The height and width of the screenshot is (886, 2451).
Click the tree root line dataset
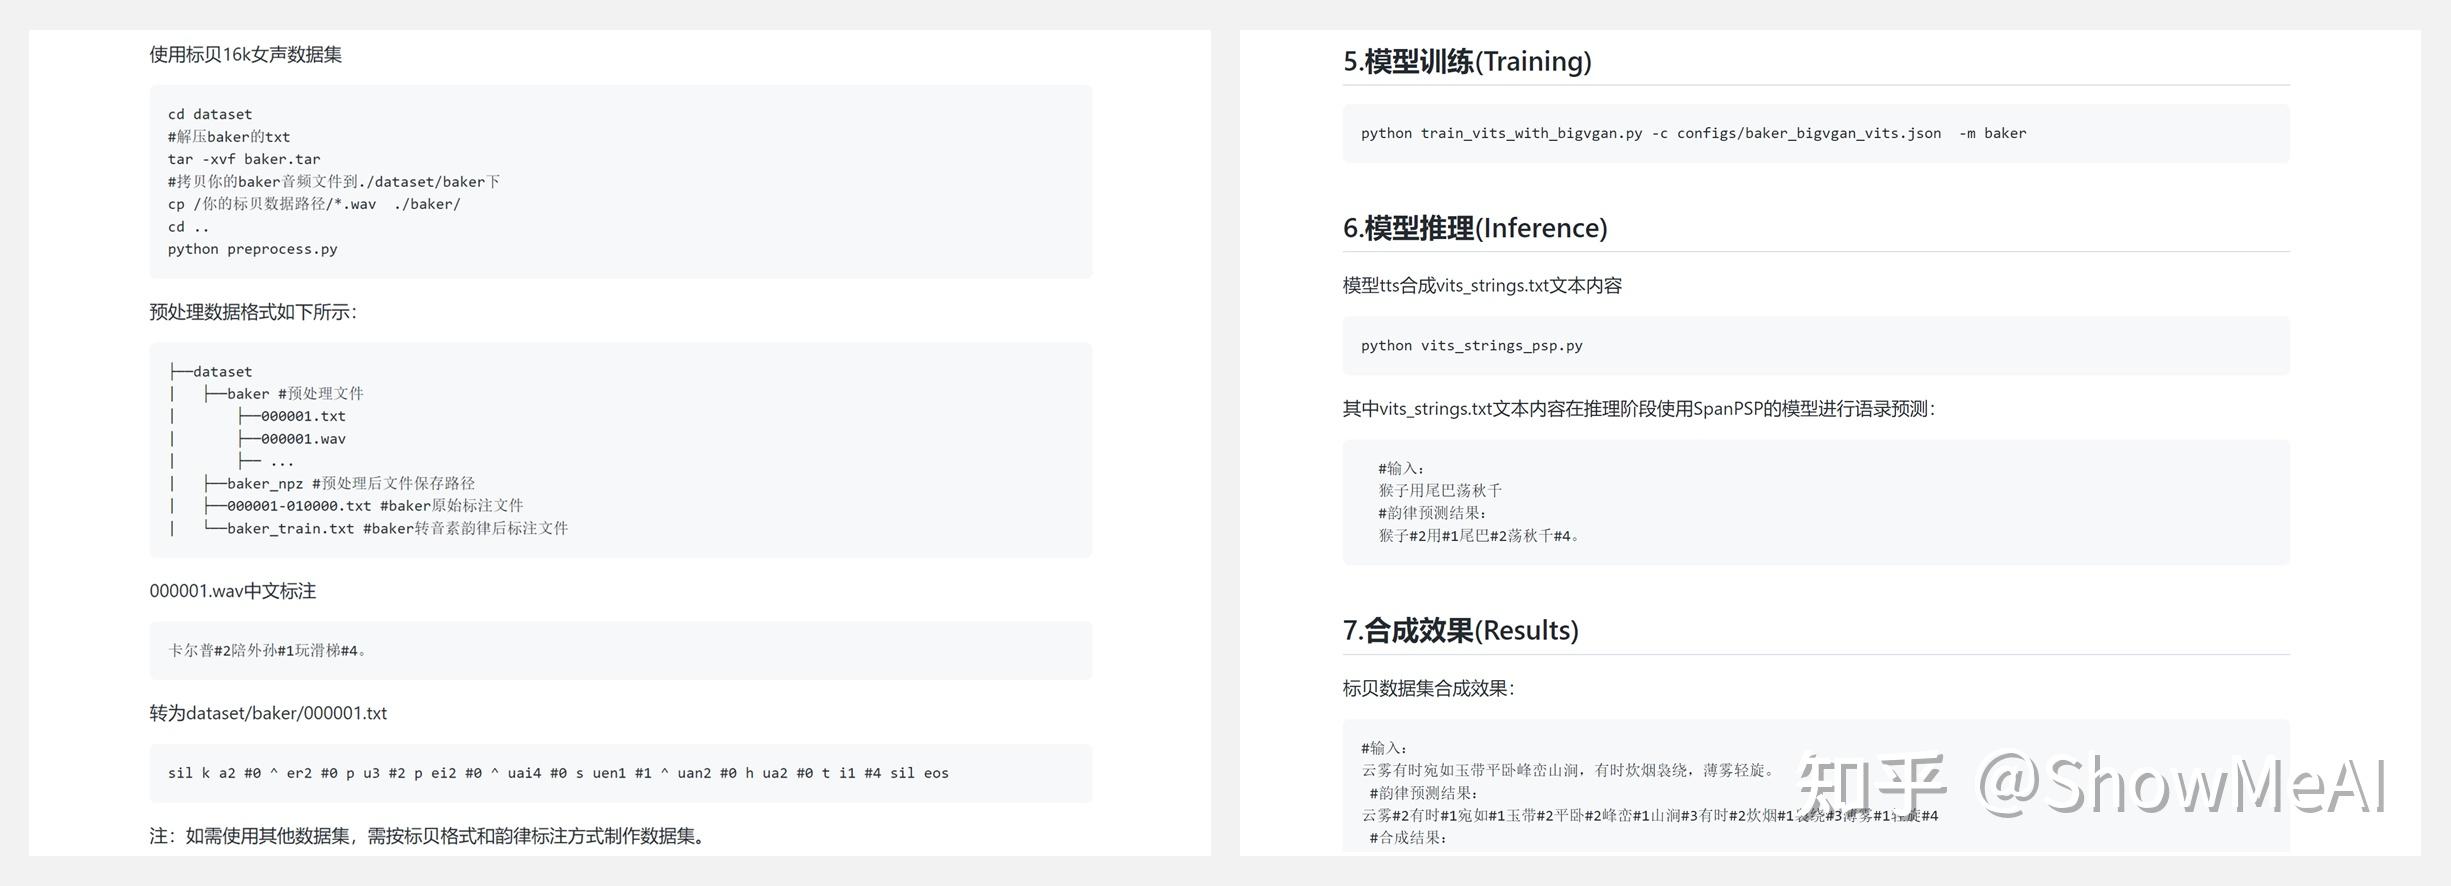[x=211, y=371]
